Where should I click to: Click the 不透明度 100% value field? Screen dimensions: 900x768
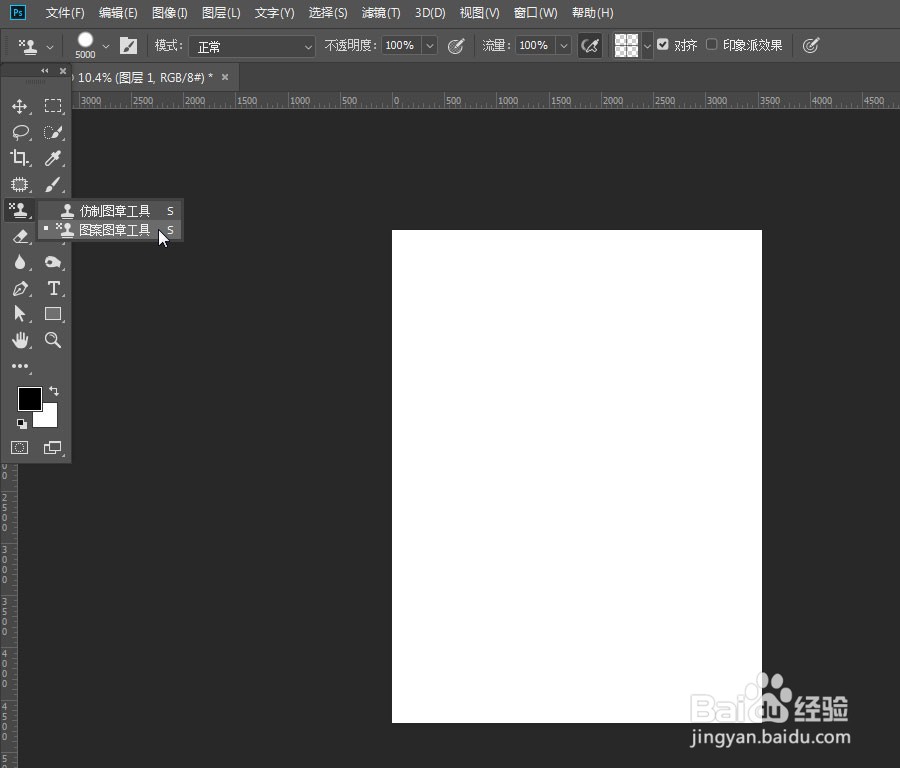pos(400,45)
